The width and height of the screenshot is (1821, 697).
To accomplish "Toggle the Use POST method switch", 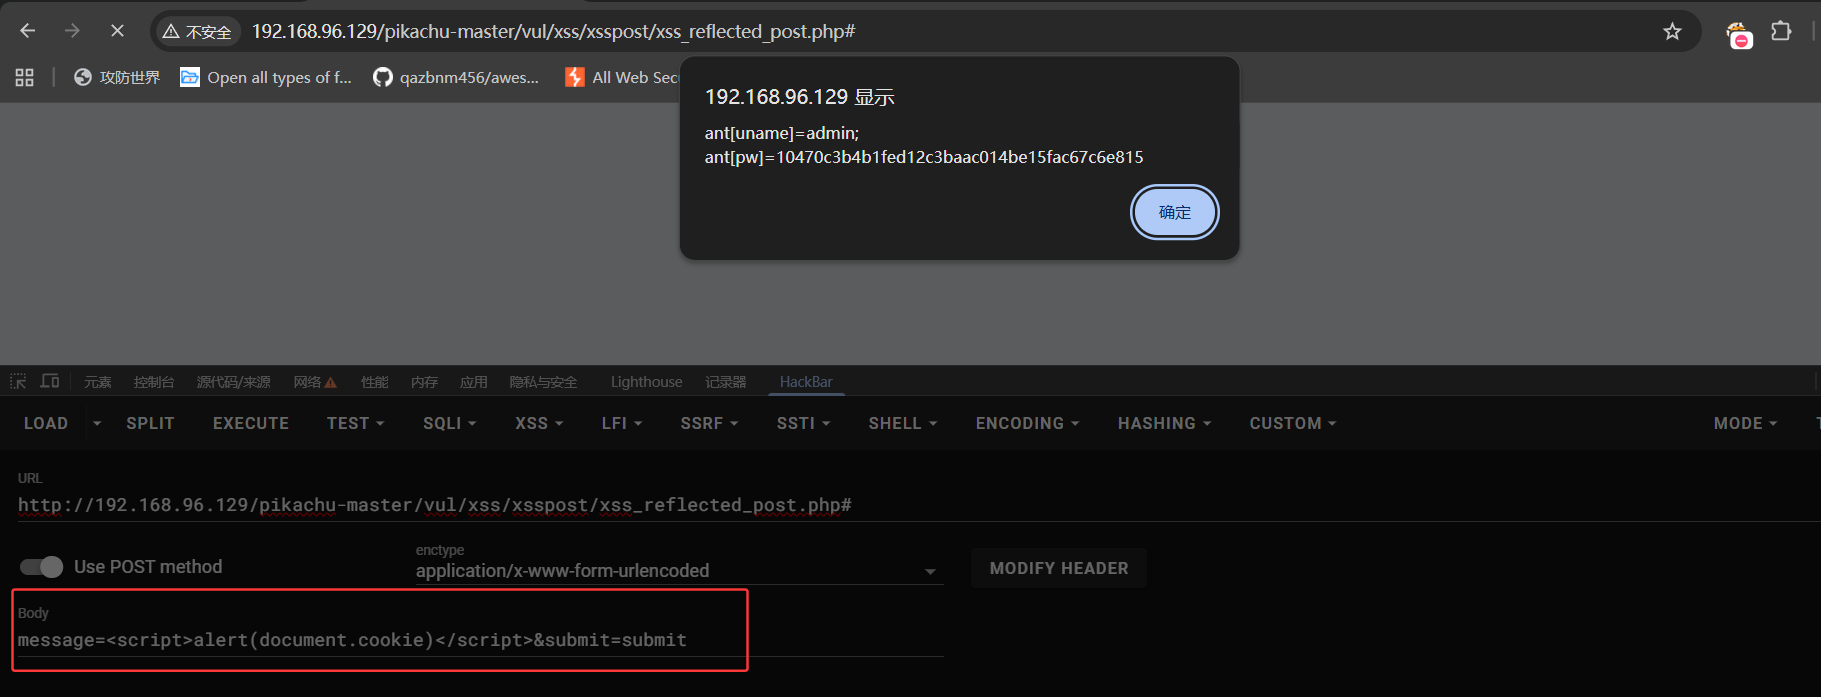I will (x=42, y=567).
